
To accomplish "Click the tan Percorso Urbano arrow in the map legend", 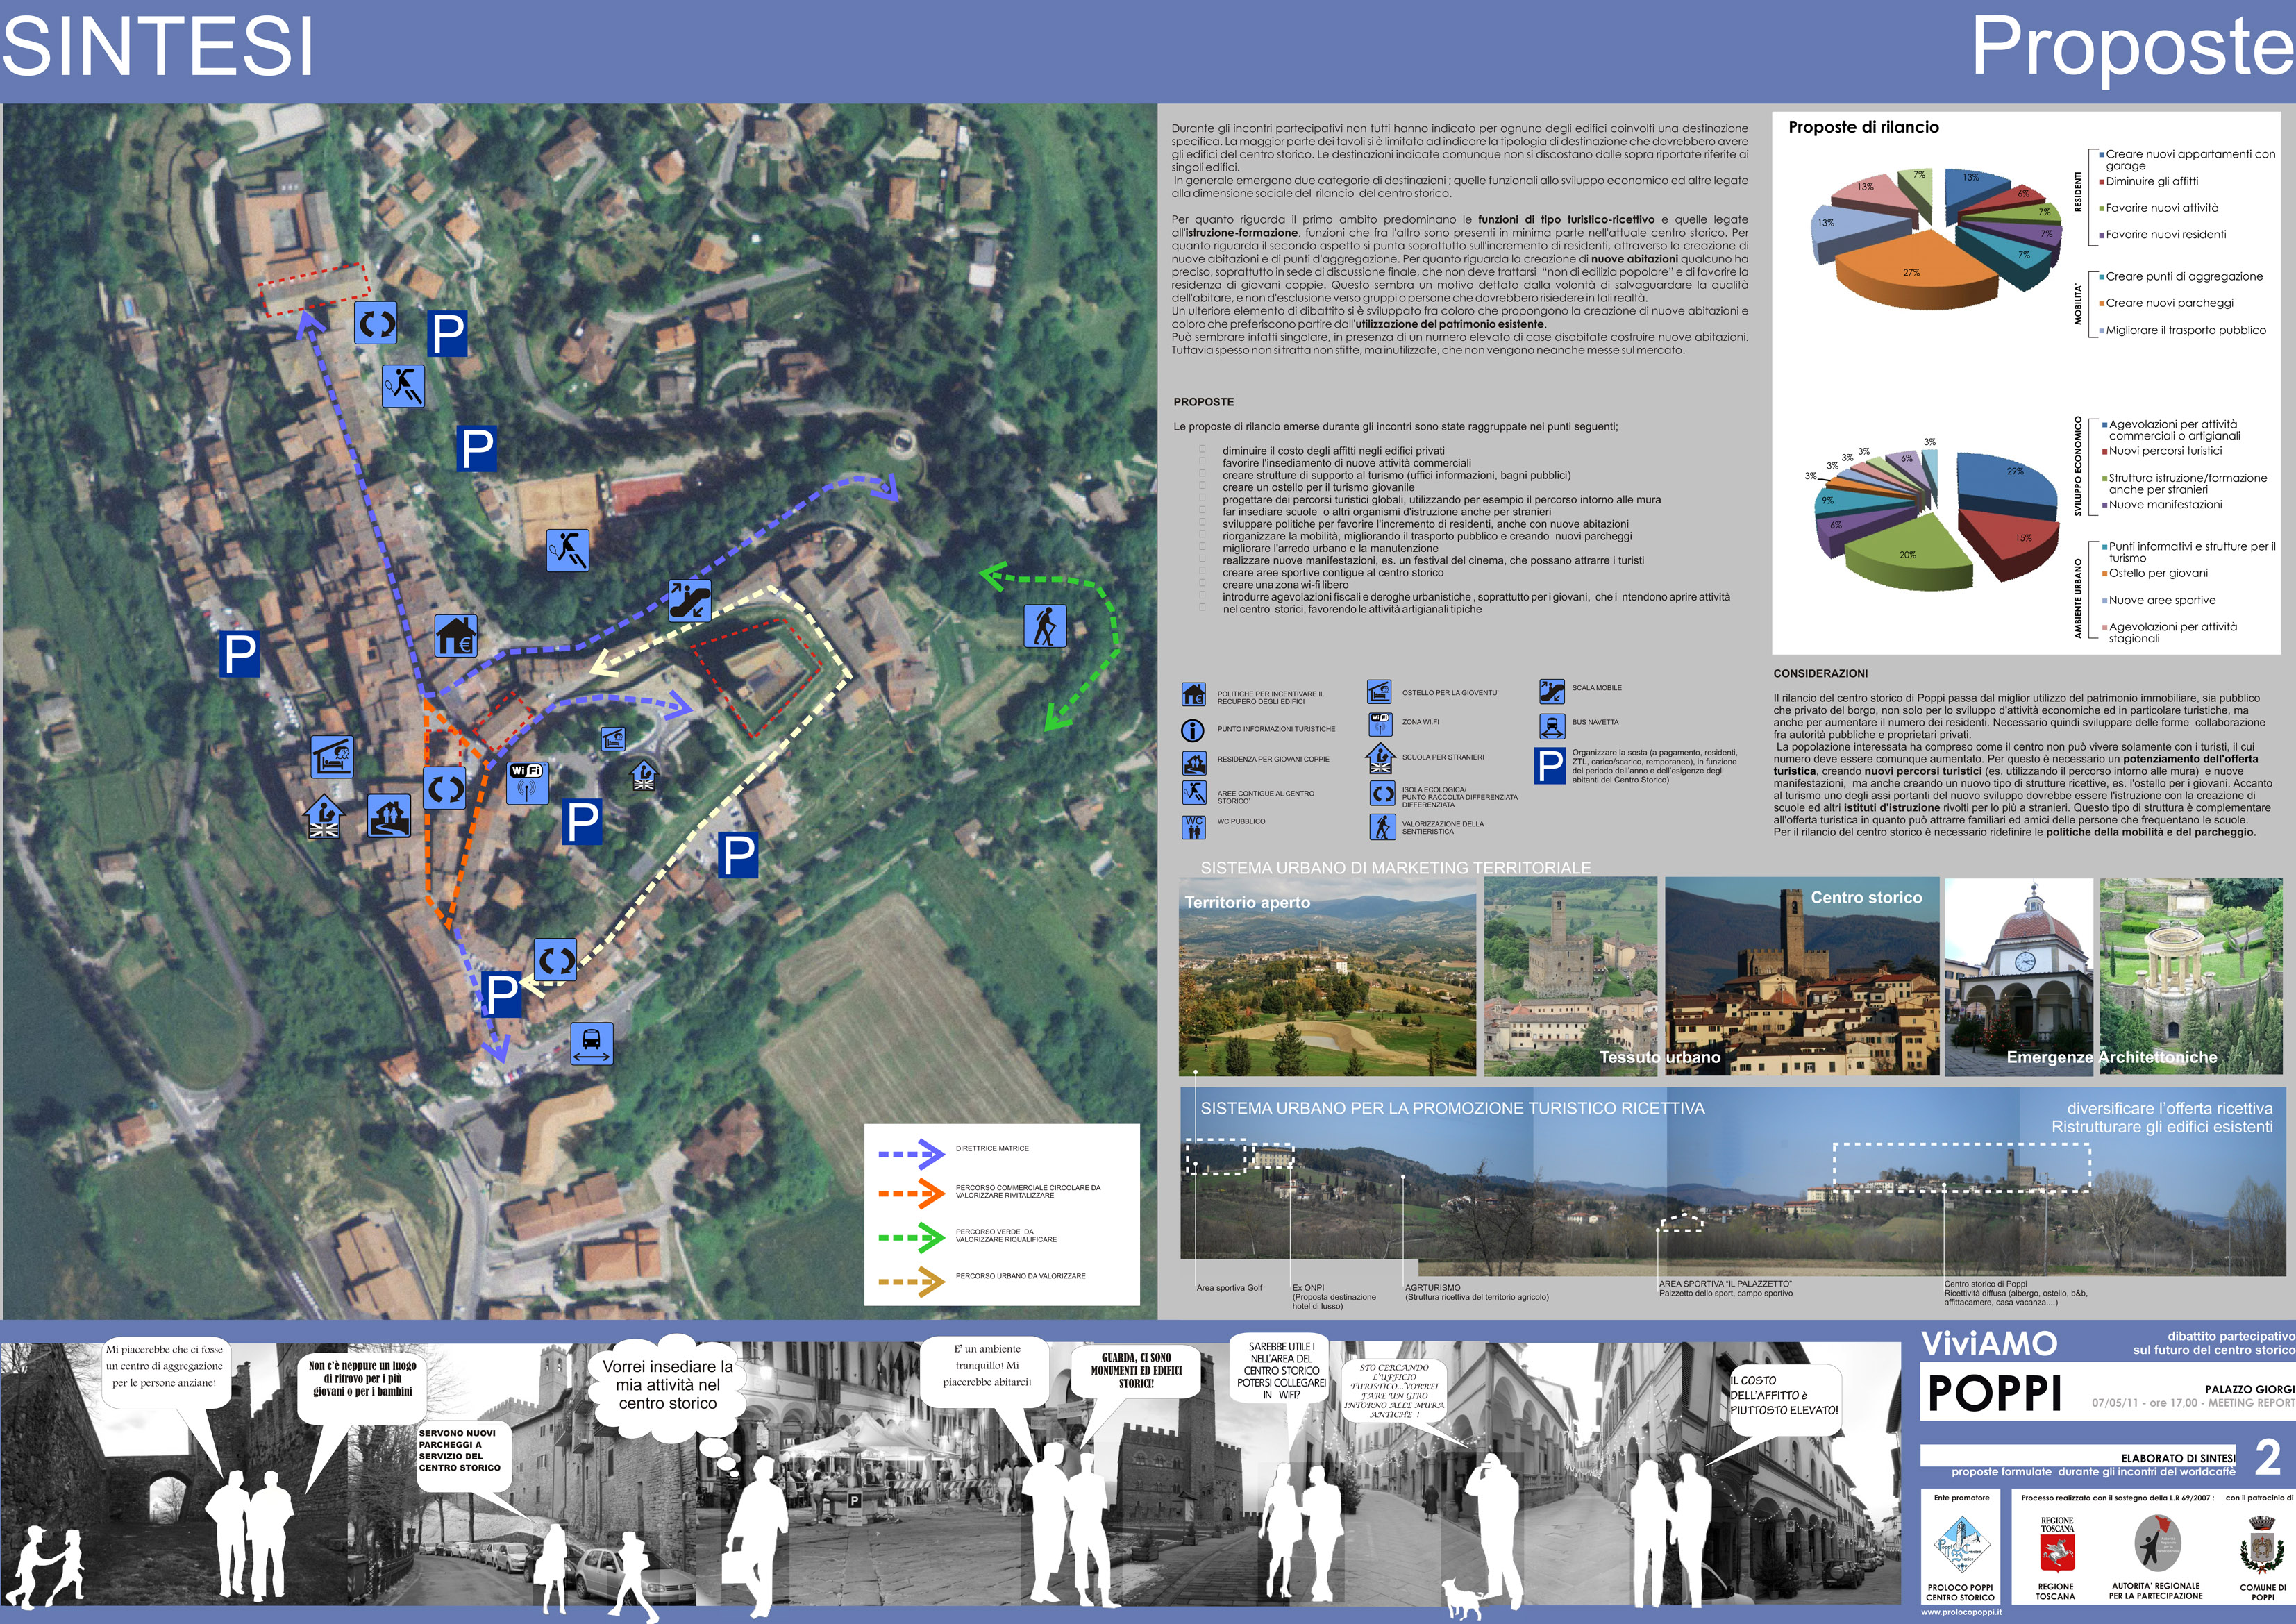I will 911,1281.
